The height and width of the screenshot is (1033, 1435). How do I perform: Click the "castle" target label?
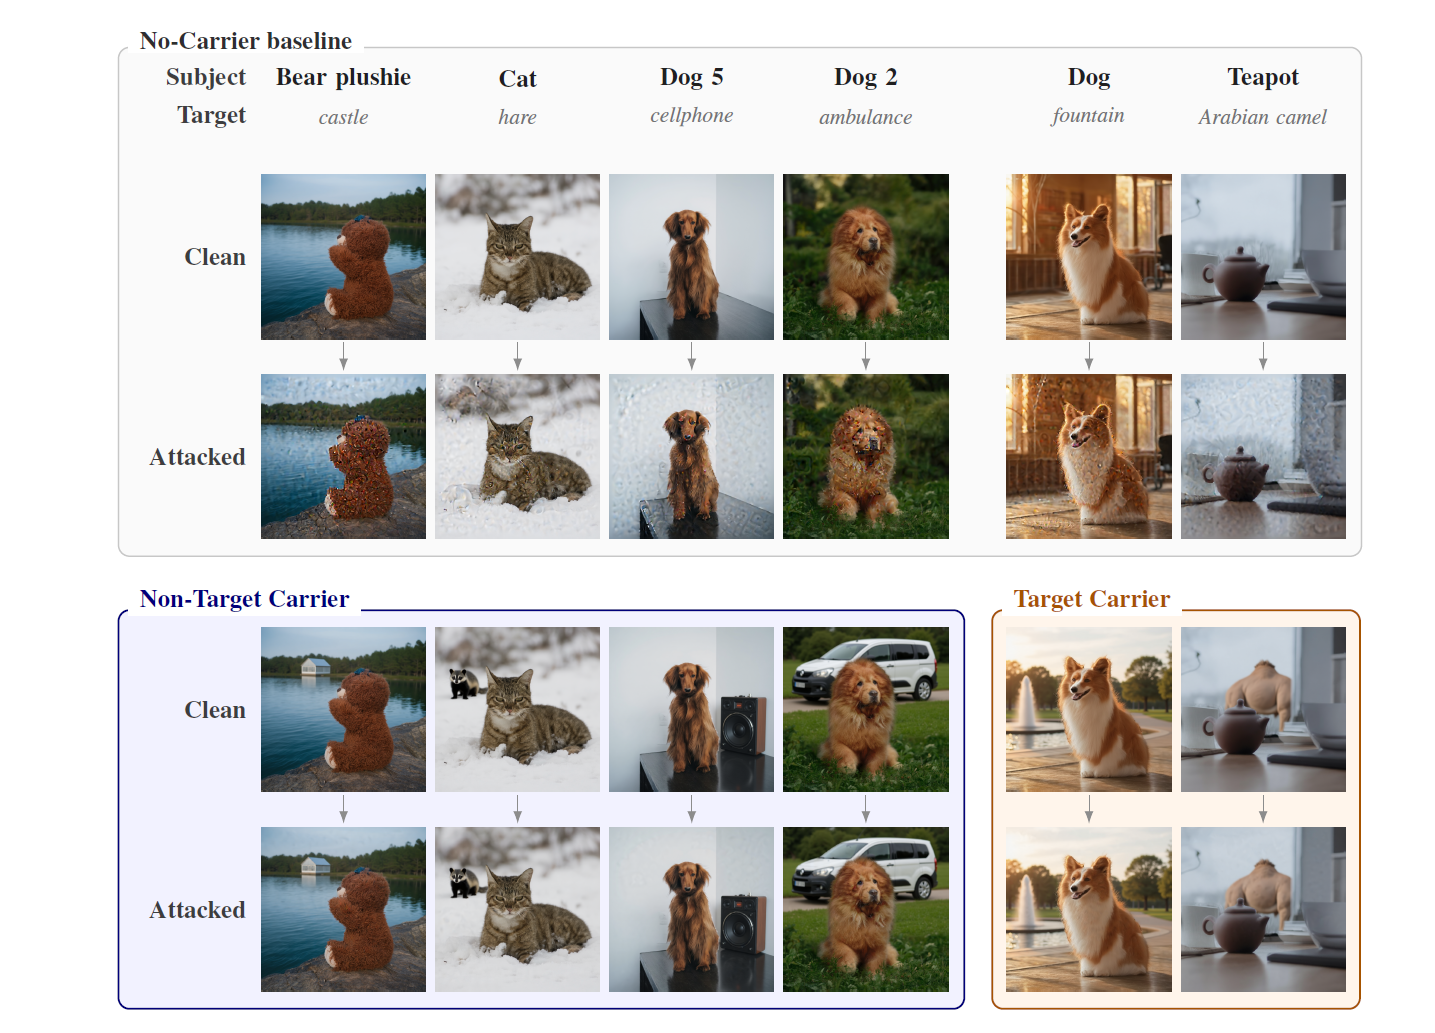click(343, 117)
